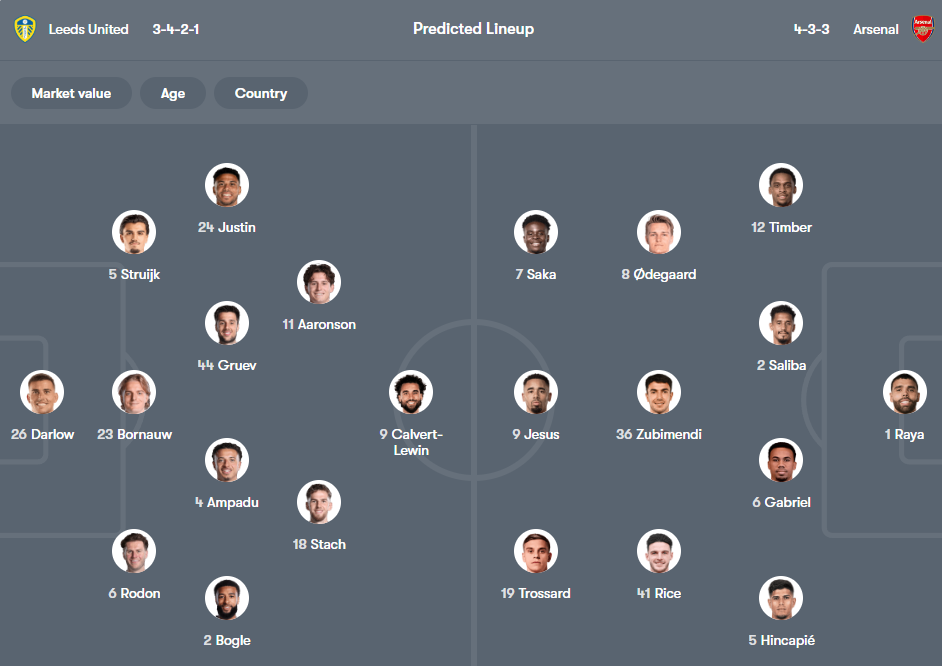Click the Leeds United club crest
This screenshot has height=666, width=942.
(x=24, y=29)
